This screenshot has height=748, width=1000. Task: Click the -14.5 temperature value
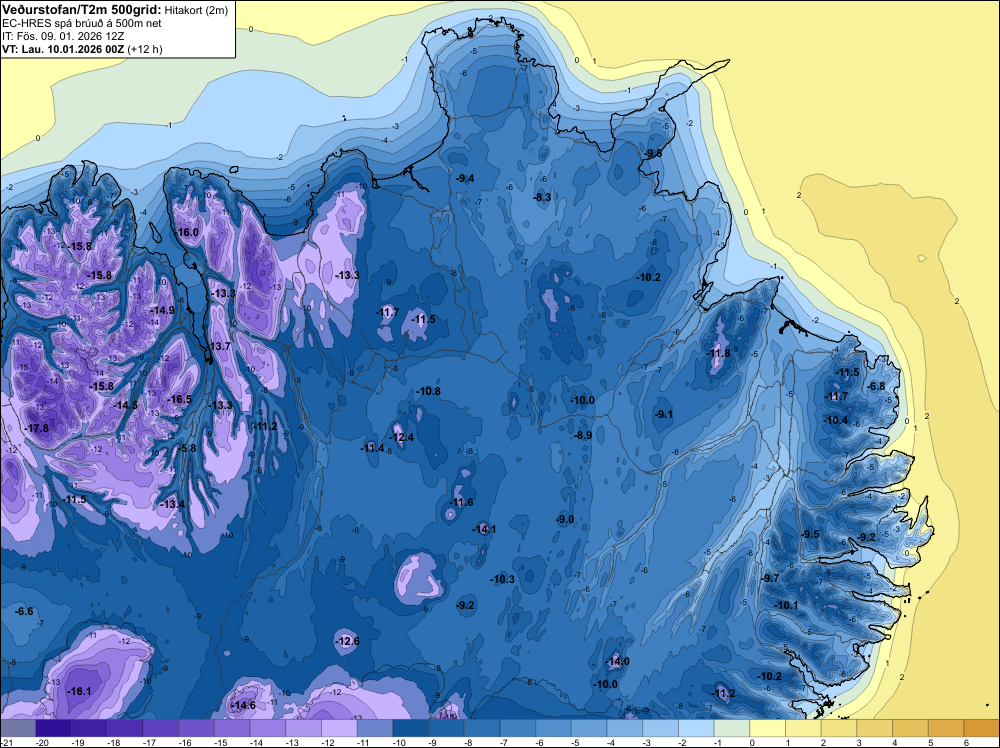point(126,405)
